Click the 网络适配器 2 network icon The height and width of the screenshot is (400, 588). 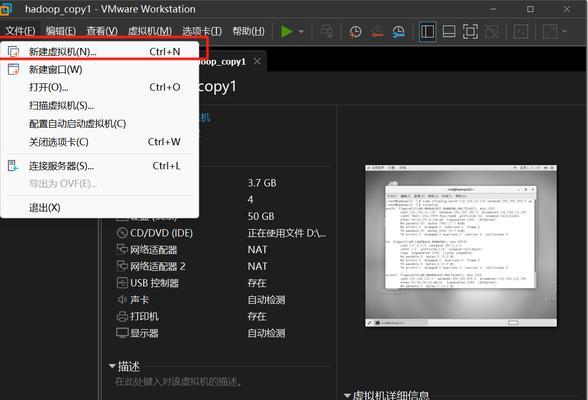[122, 266]
